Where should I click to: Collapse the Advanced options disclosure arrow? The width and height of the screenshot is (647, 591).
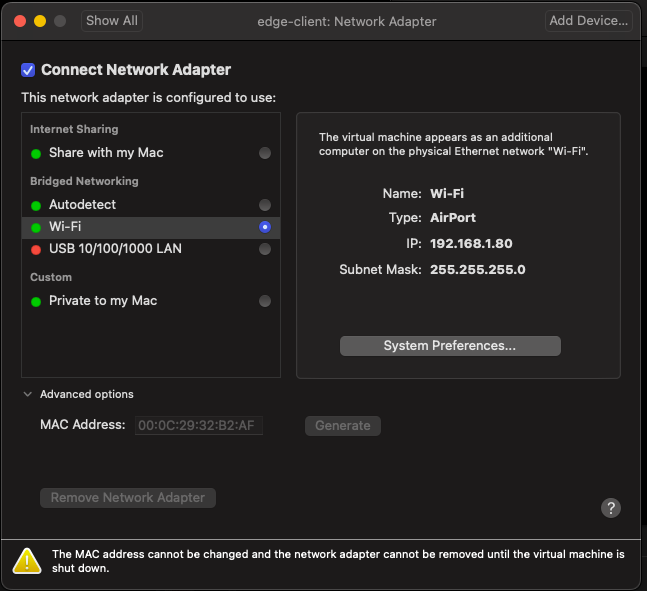27,394
